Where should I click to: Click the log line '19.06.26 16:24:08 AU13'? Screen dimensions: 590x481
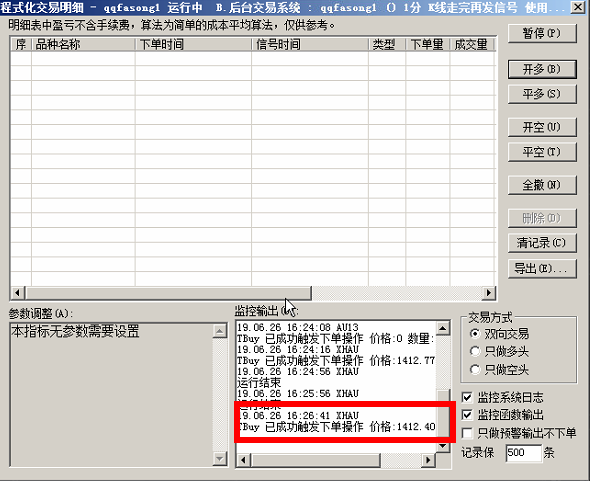point(298,327)
